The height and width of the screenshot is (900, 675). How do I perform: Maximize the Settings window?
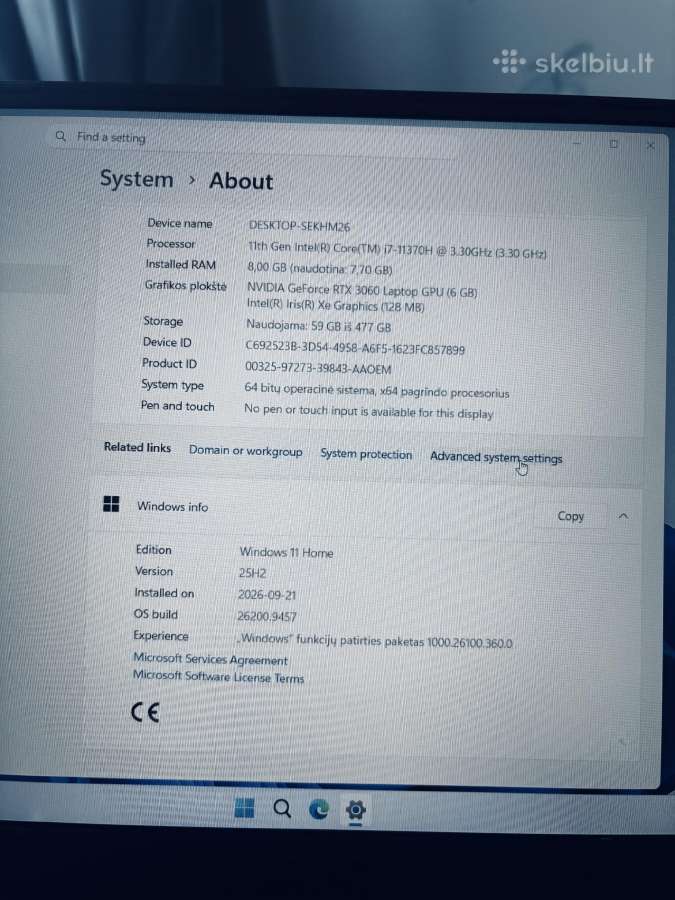click(614, 144)
